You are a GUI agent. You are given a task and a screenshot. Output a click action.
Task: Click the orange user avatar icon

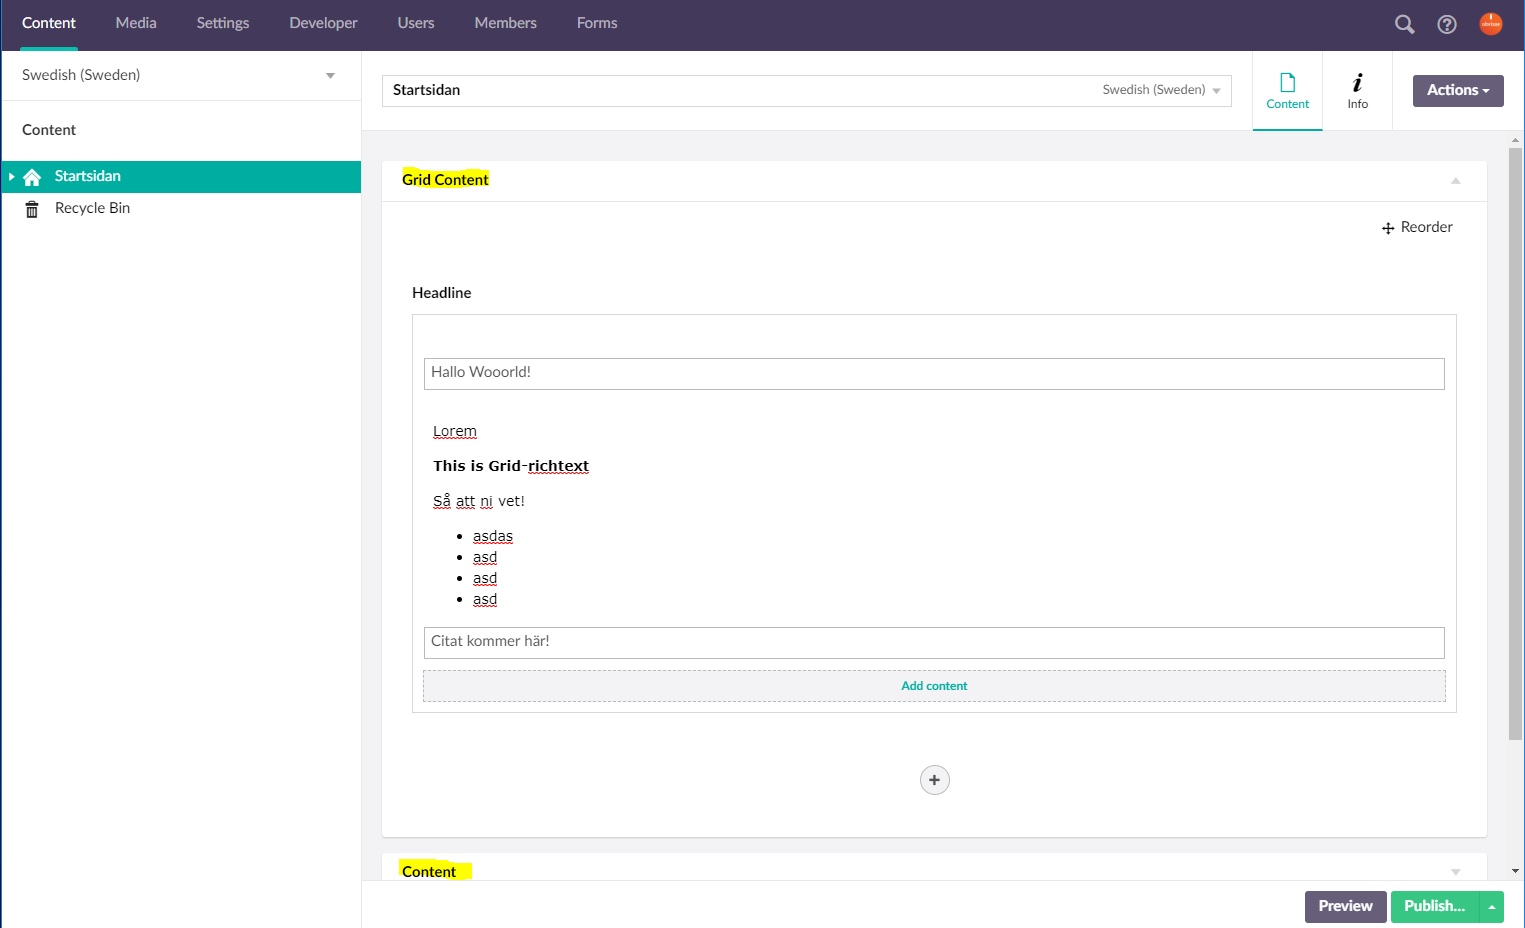pyautogui.click(x=1490, y=24)
